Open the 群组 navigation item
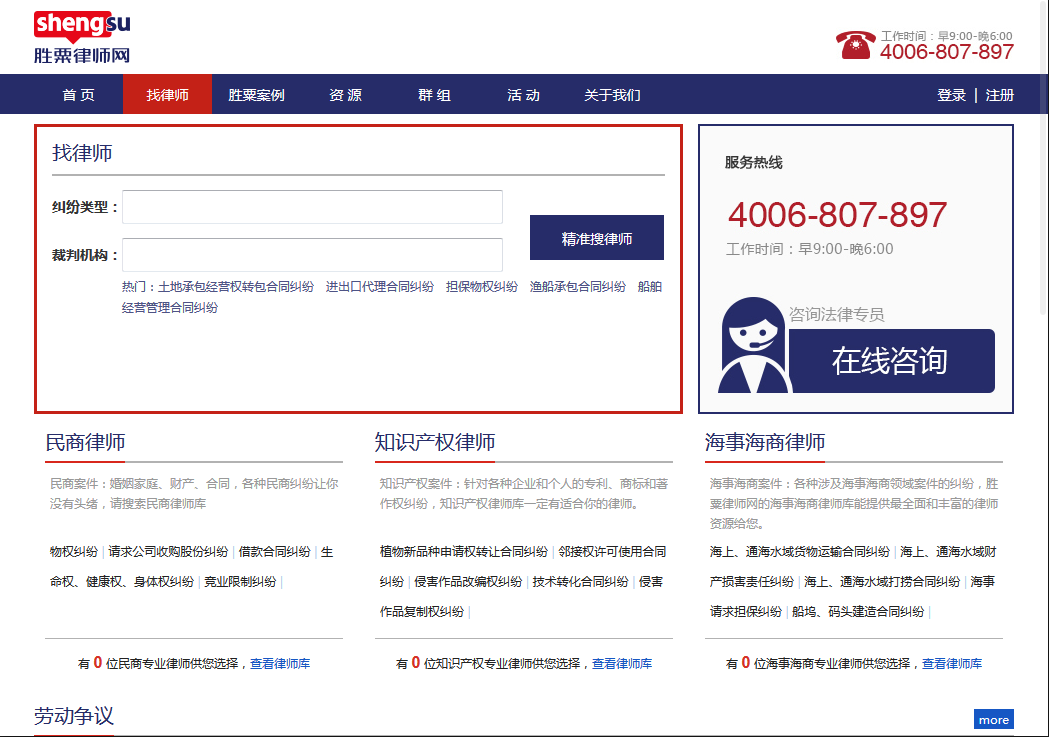The image size is (1049, 737). point(434,95)
